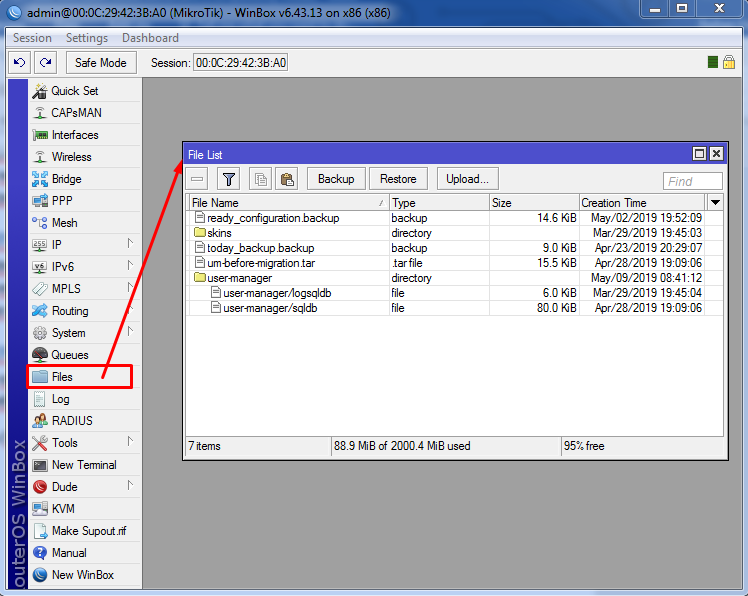Open PPP sidebar item
The height and width of the screenshot is (596, 748).
coord(86,201)
